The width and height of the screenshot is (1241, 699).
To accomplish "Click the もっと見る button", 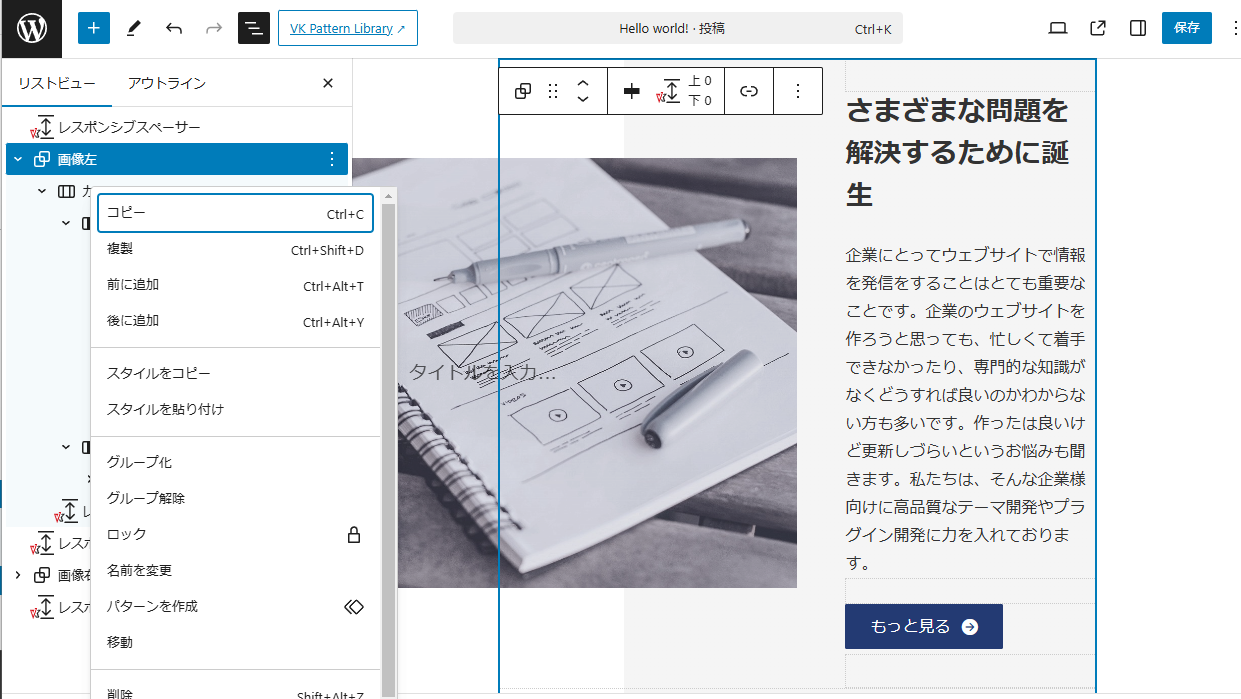I will [x=923, y=626].
